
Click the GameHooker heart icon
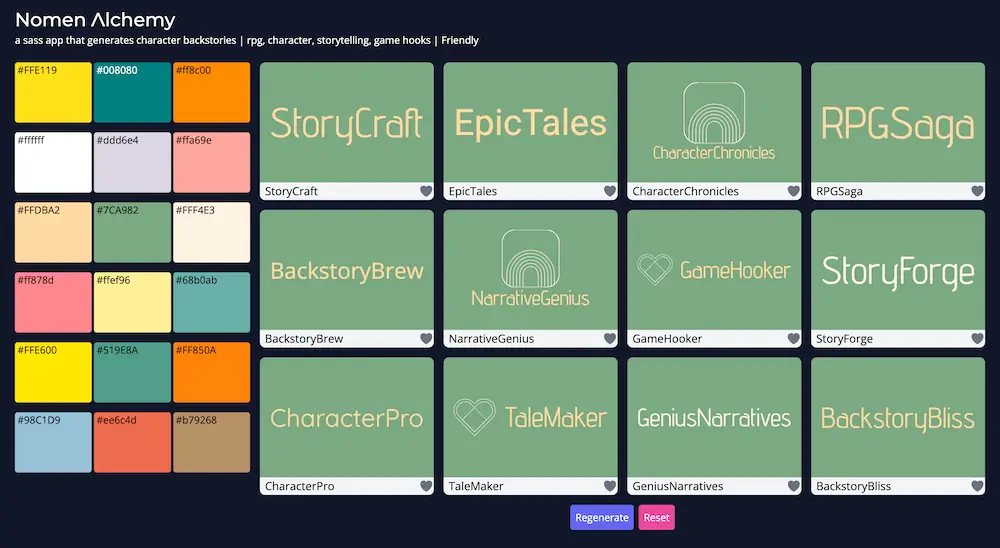point(794,339)
